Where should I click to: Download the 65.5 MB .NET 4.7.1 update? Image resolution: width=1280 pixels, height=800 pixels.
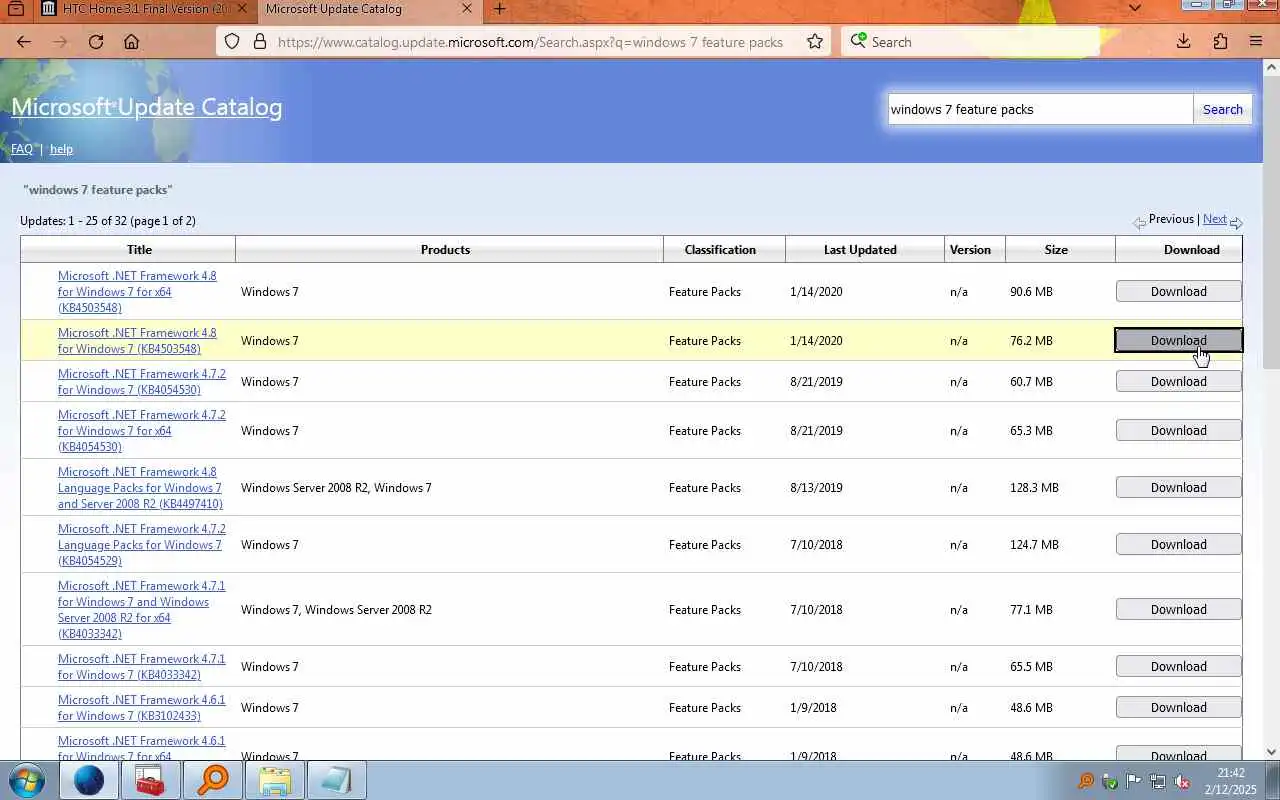click(1178, 666)
